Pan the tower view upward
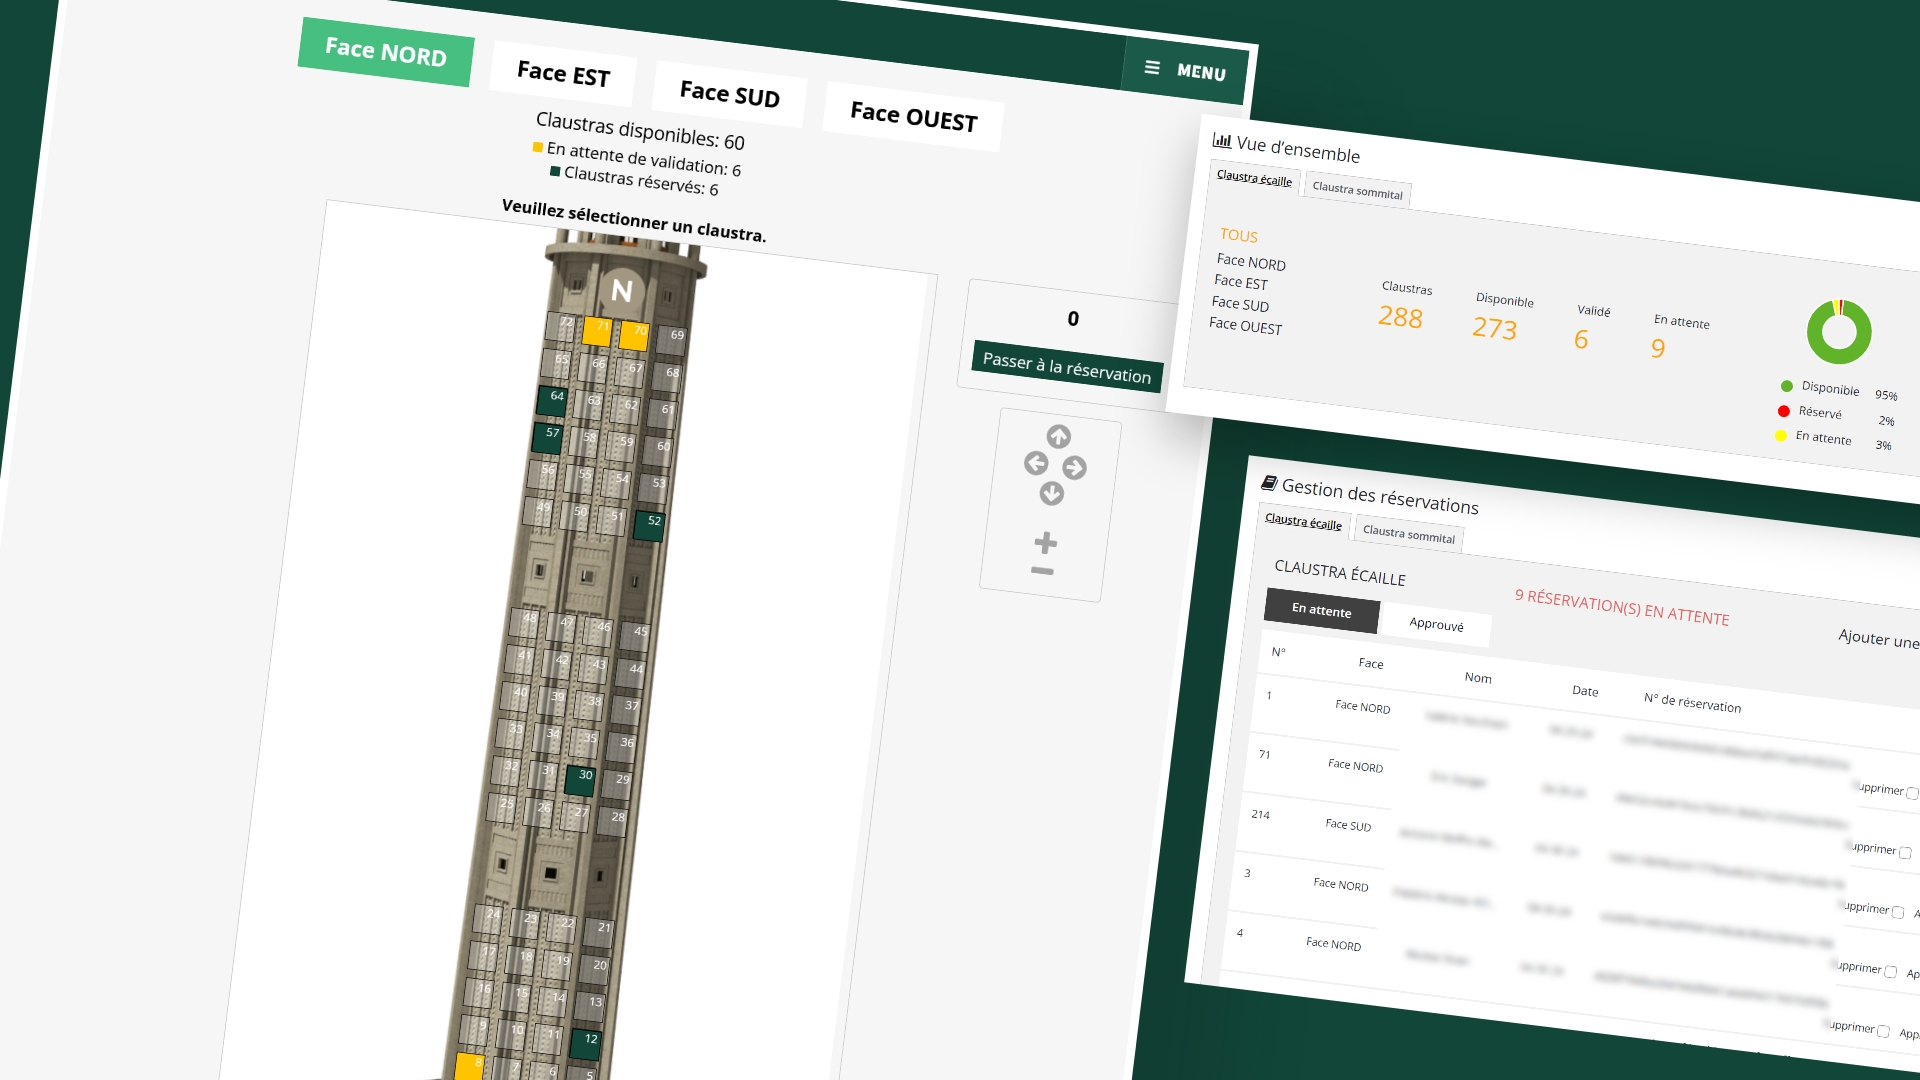 pyautogui.click(x=1058, y=437)
